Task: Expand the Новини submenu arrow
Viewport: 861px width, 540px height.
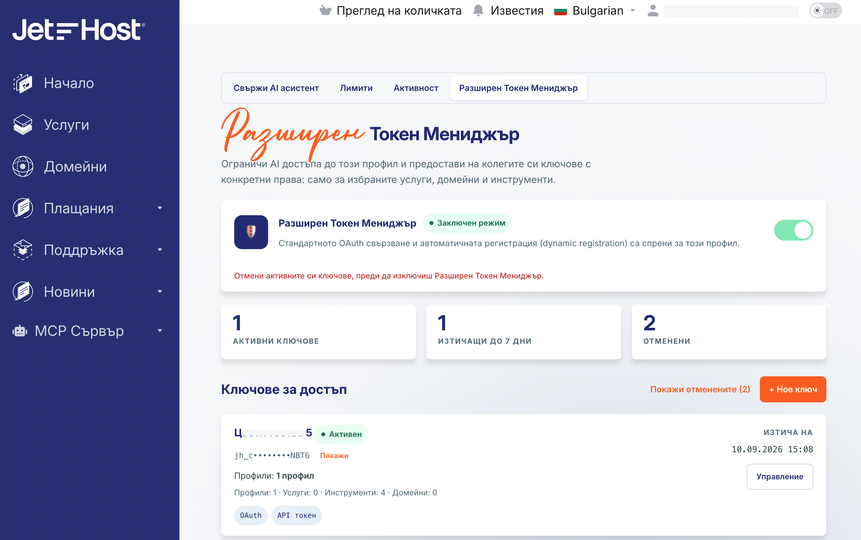Action: tap(160, 292)
